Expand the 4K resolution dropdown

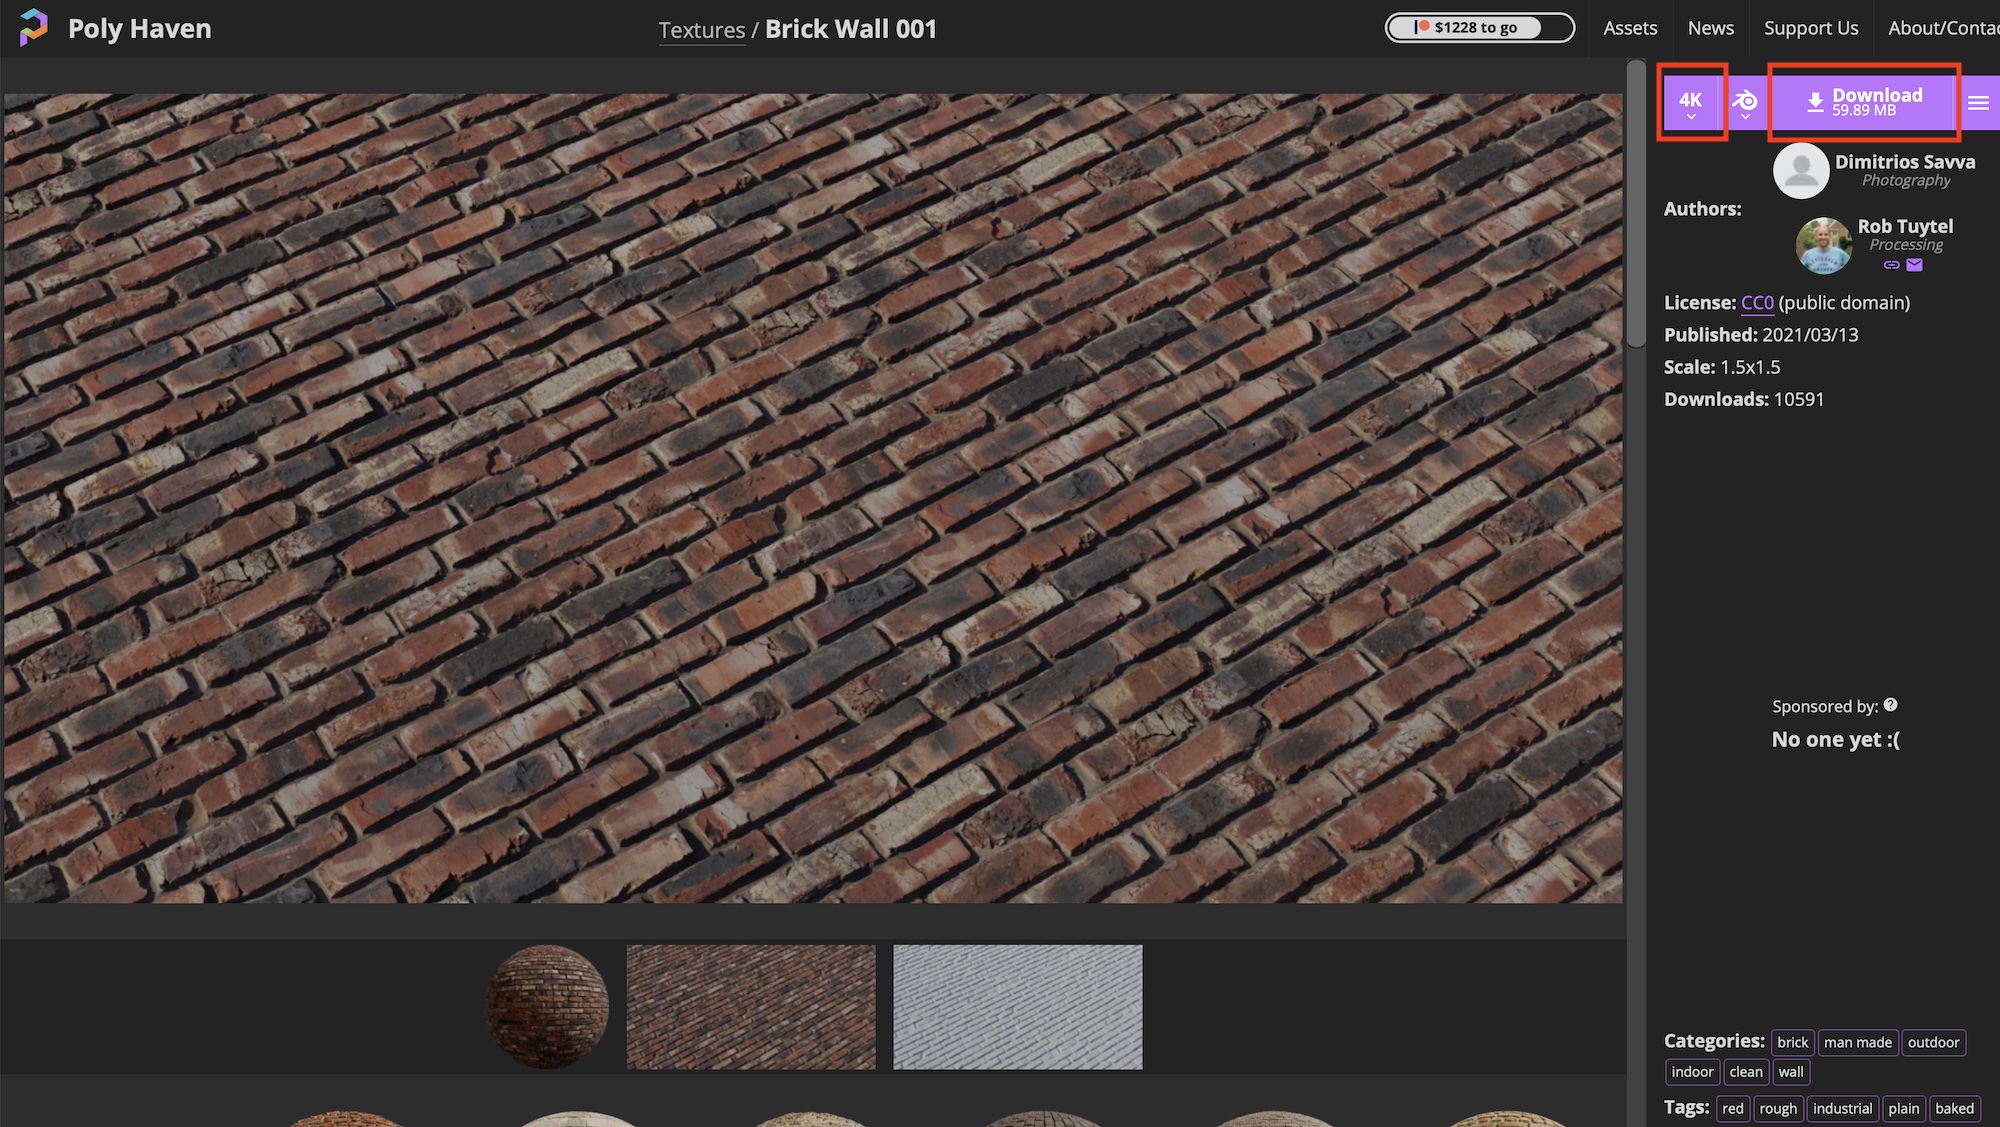[1690, 102]
